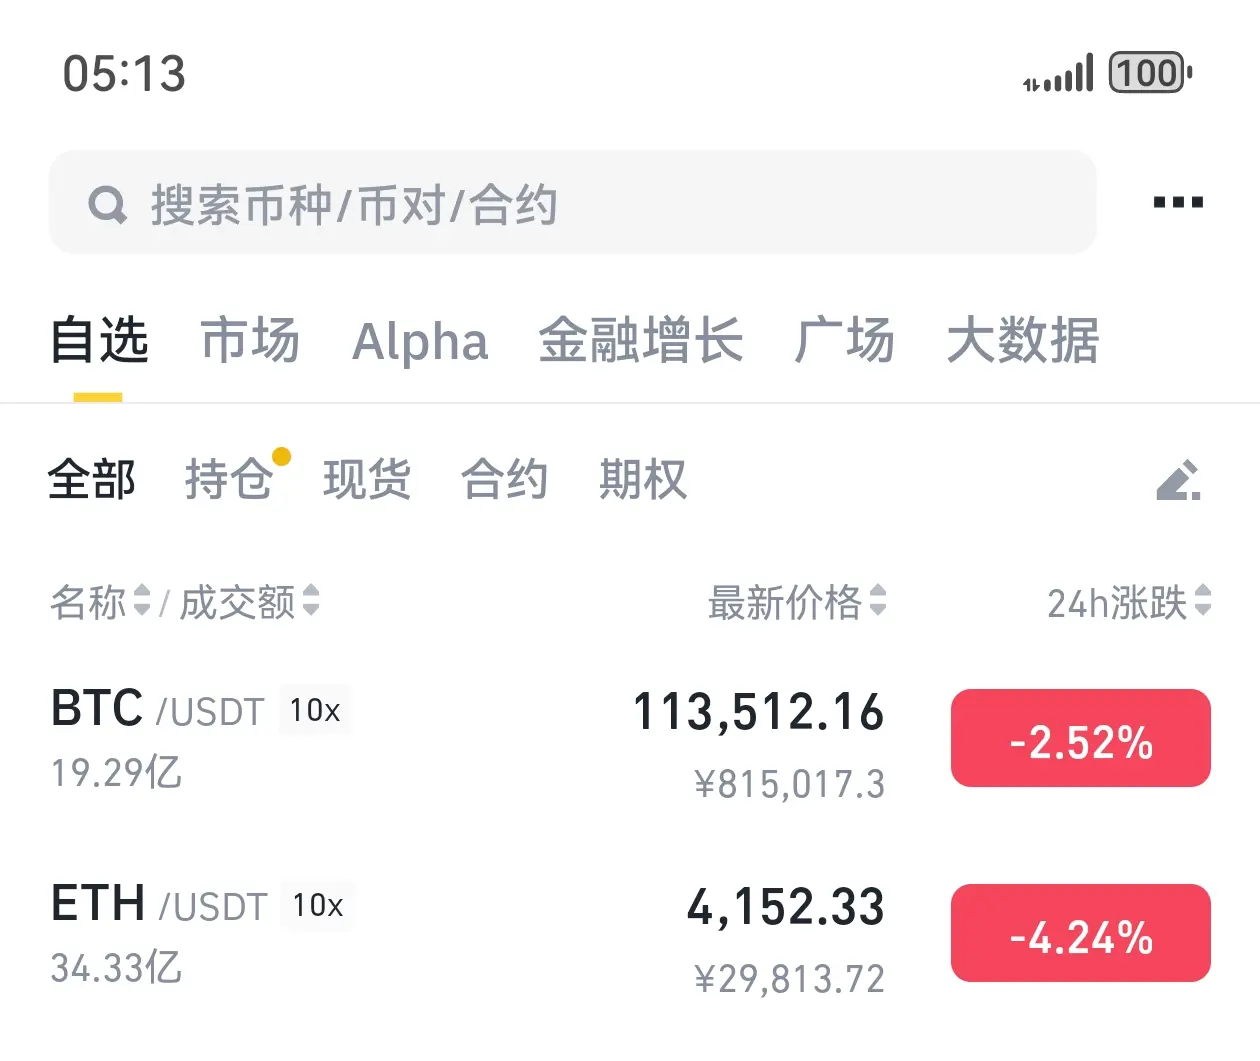1260x1061 pixels.
Task: Tap the edit watchlist pencil icon
Action: [x=1178, y=480]
